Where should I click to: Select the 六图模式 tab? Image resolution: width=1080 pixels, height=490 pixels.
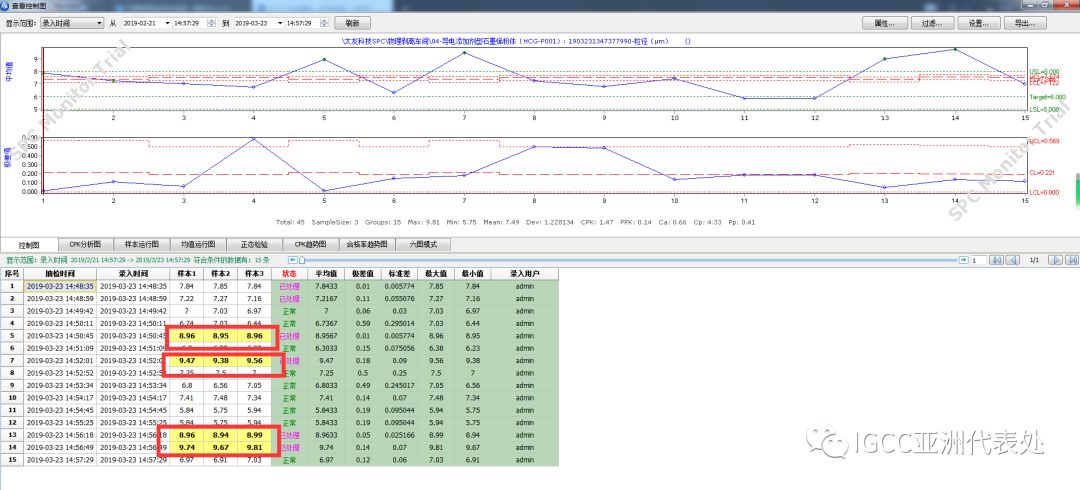click(424, 243)
